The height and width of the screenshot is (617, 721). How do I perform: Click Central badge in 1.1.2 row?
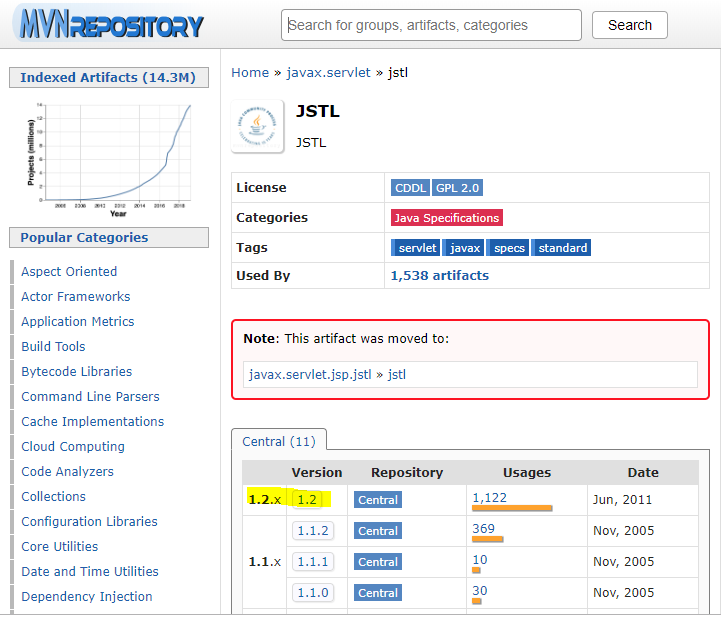point(378,531)
